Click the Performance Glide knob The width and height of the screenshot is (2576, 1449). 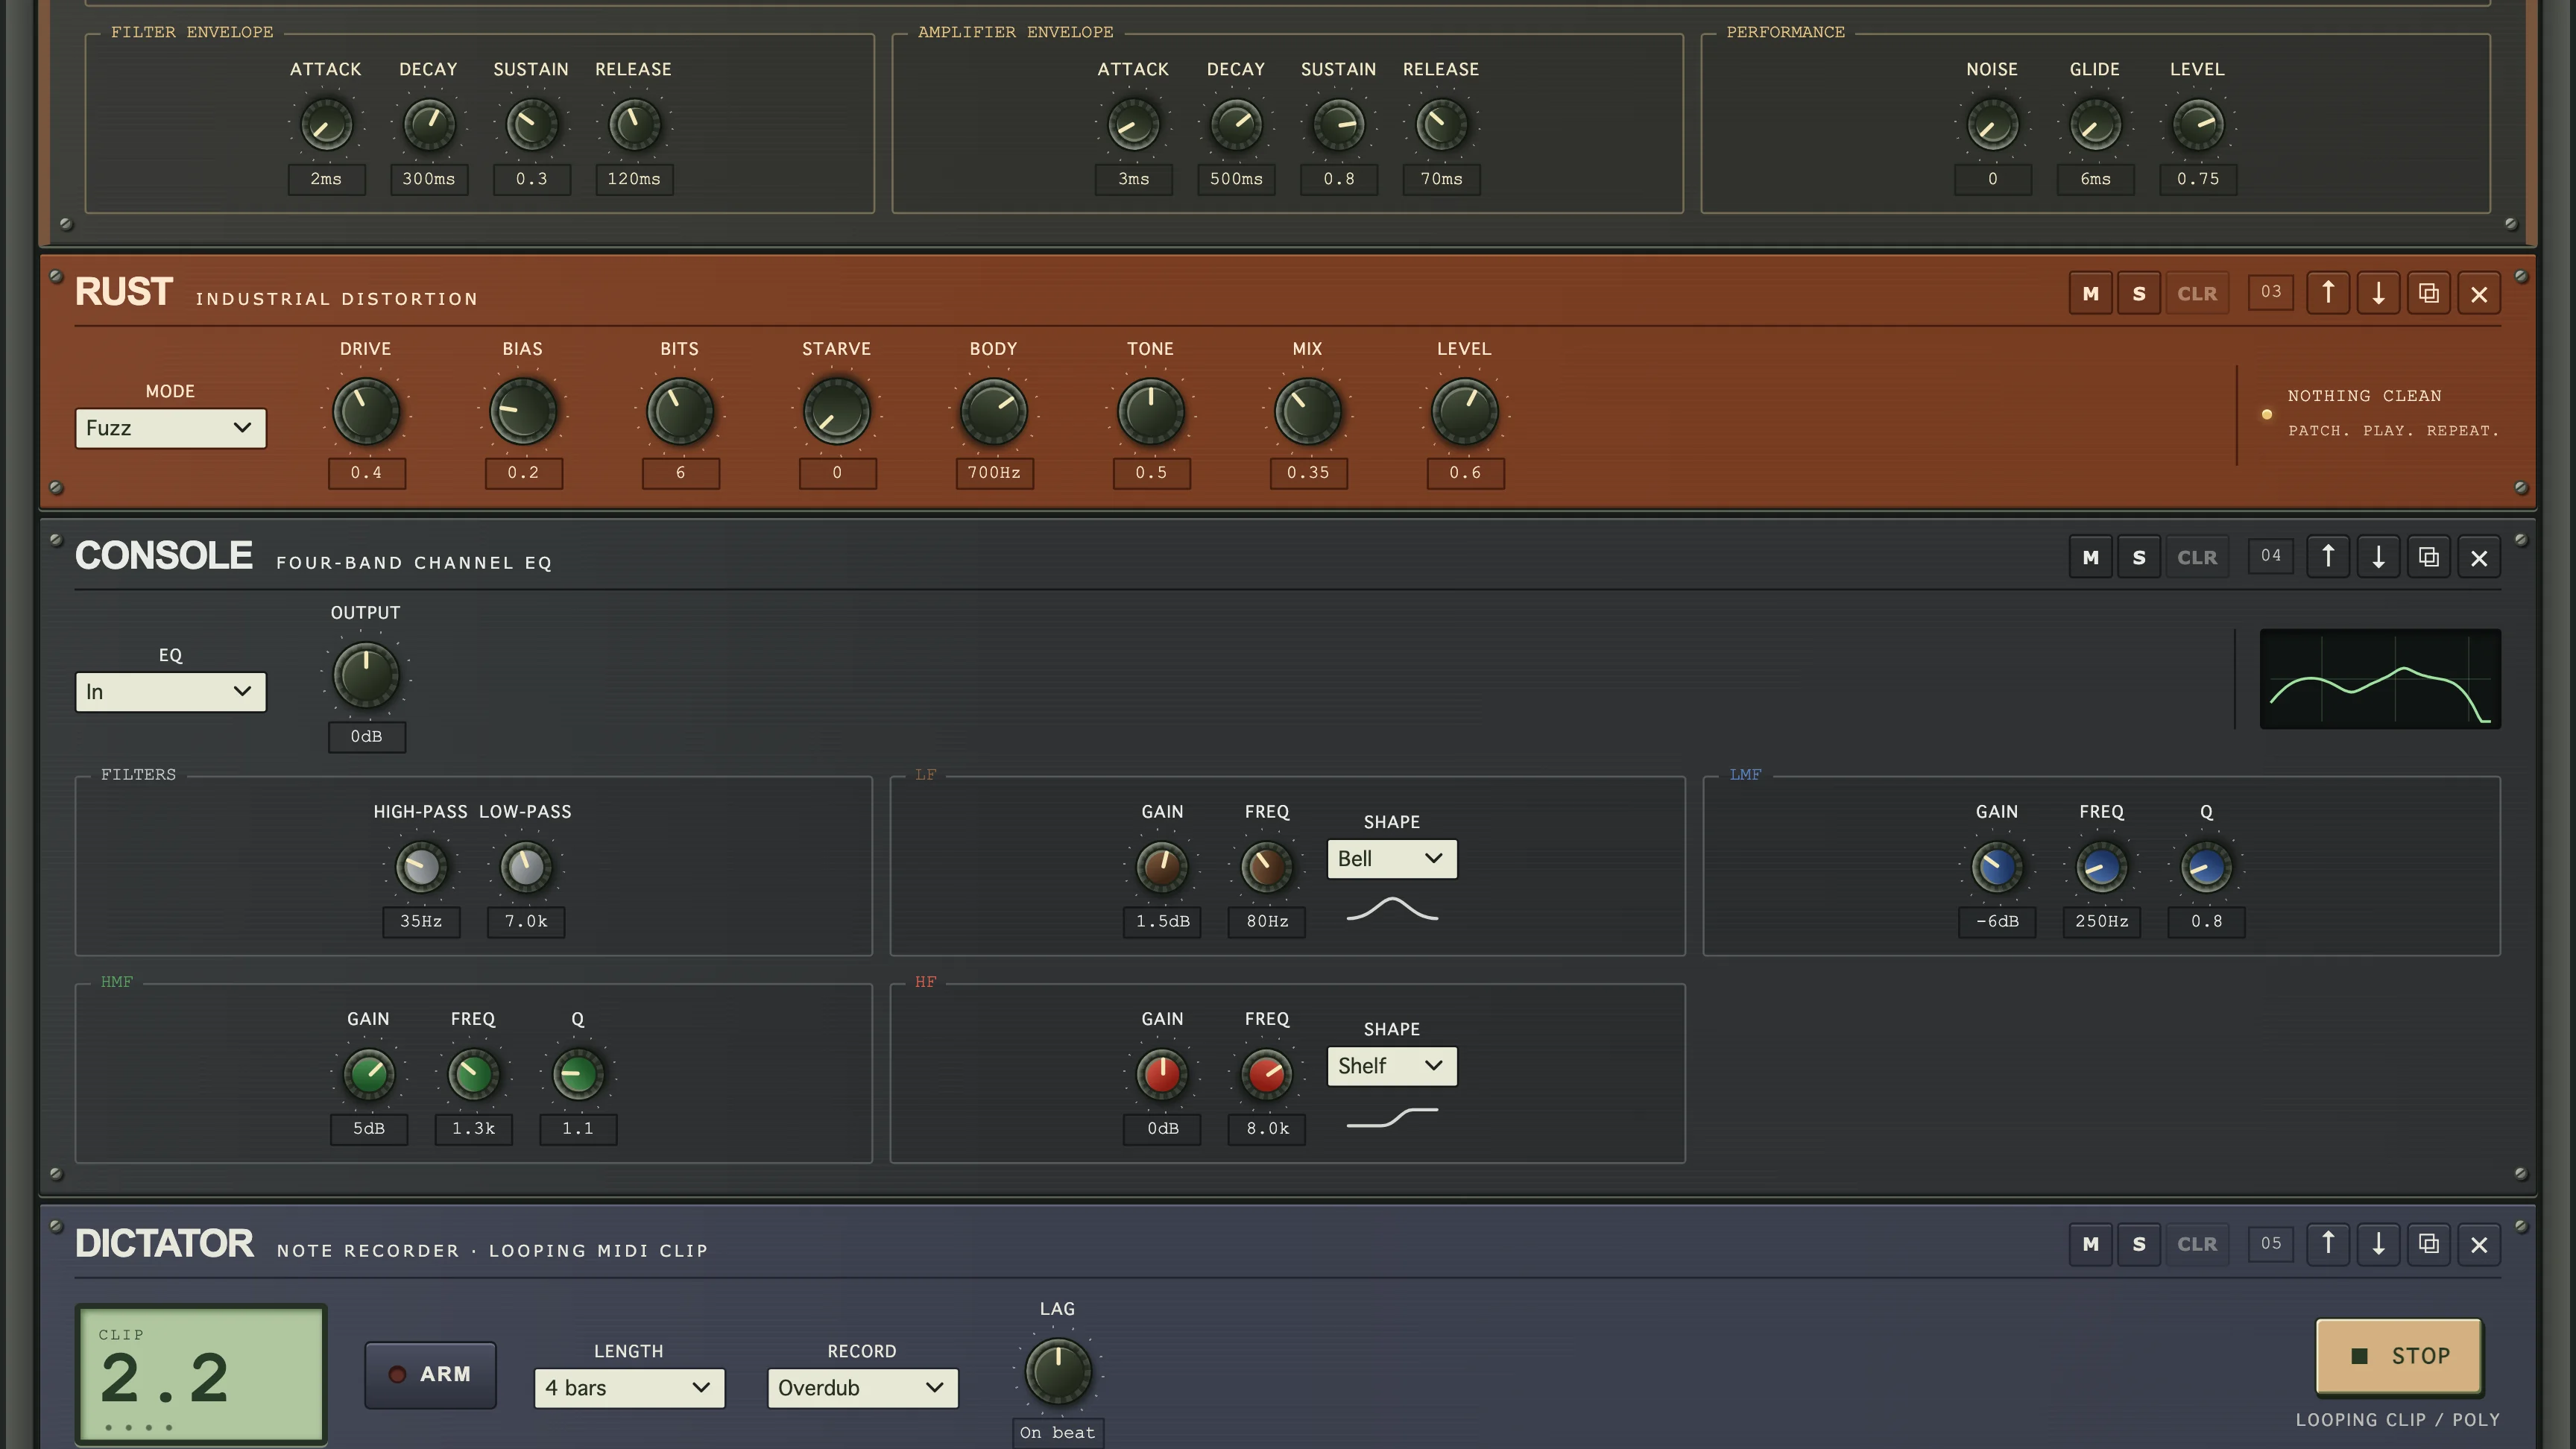[x=2095, y=125]
